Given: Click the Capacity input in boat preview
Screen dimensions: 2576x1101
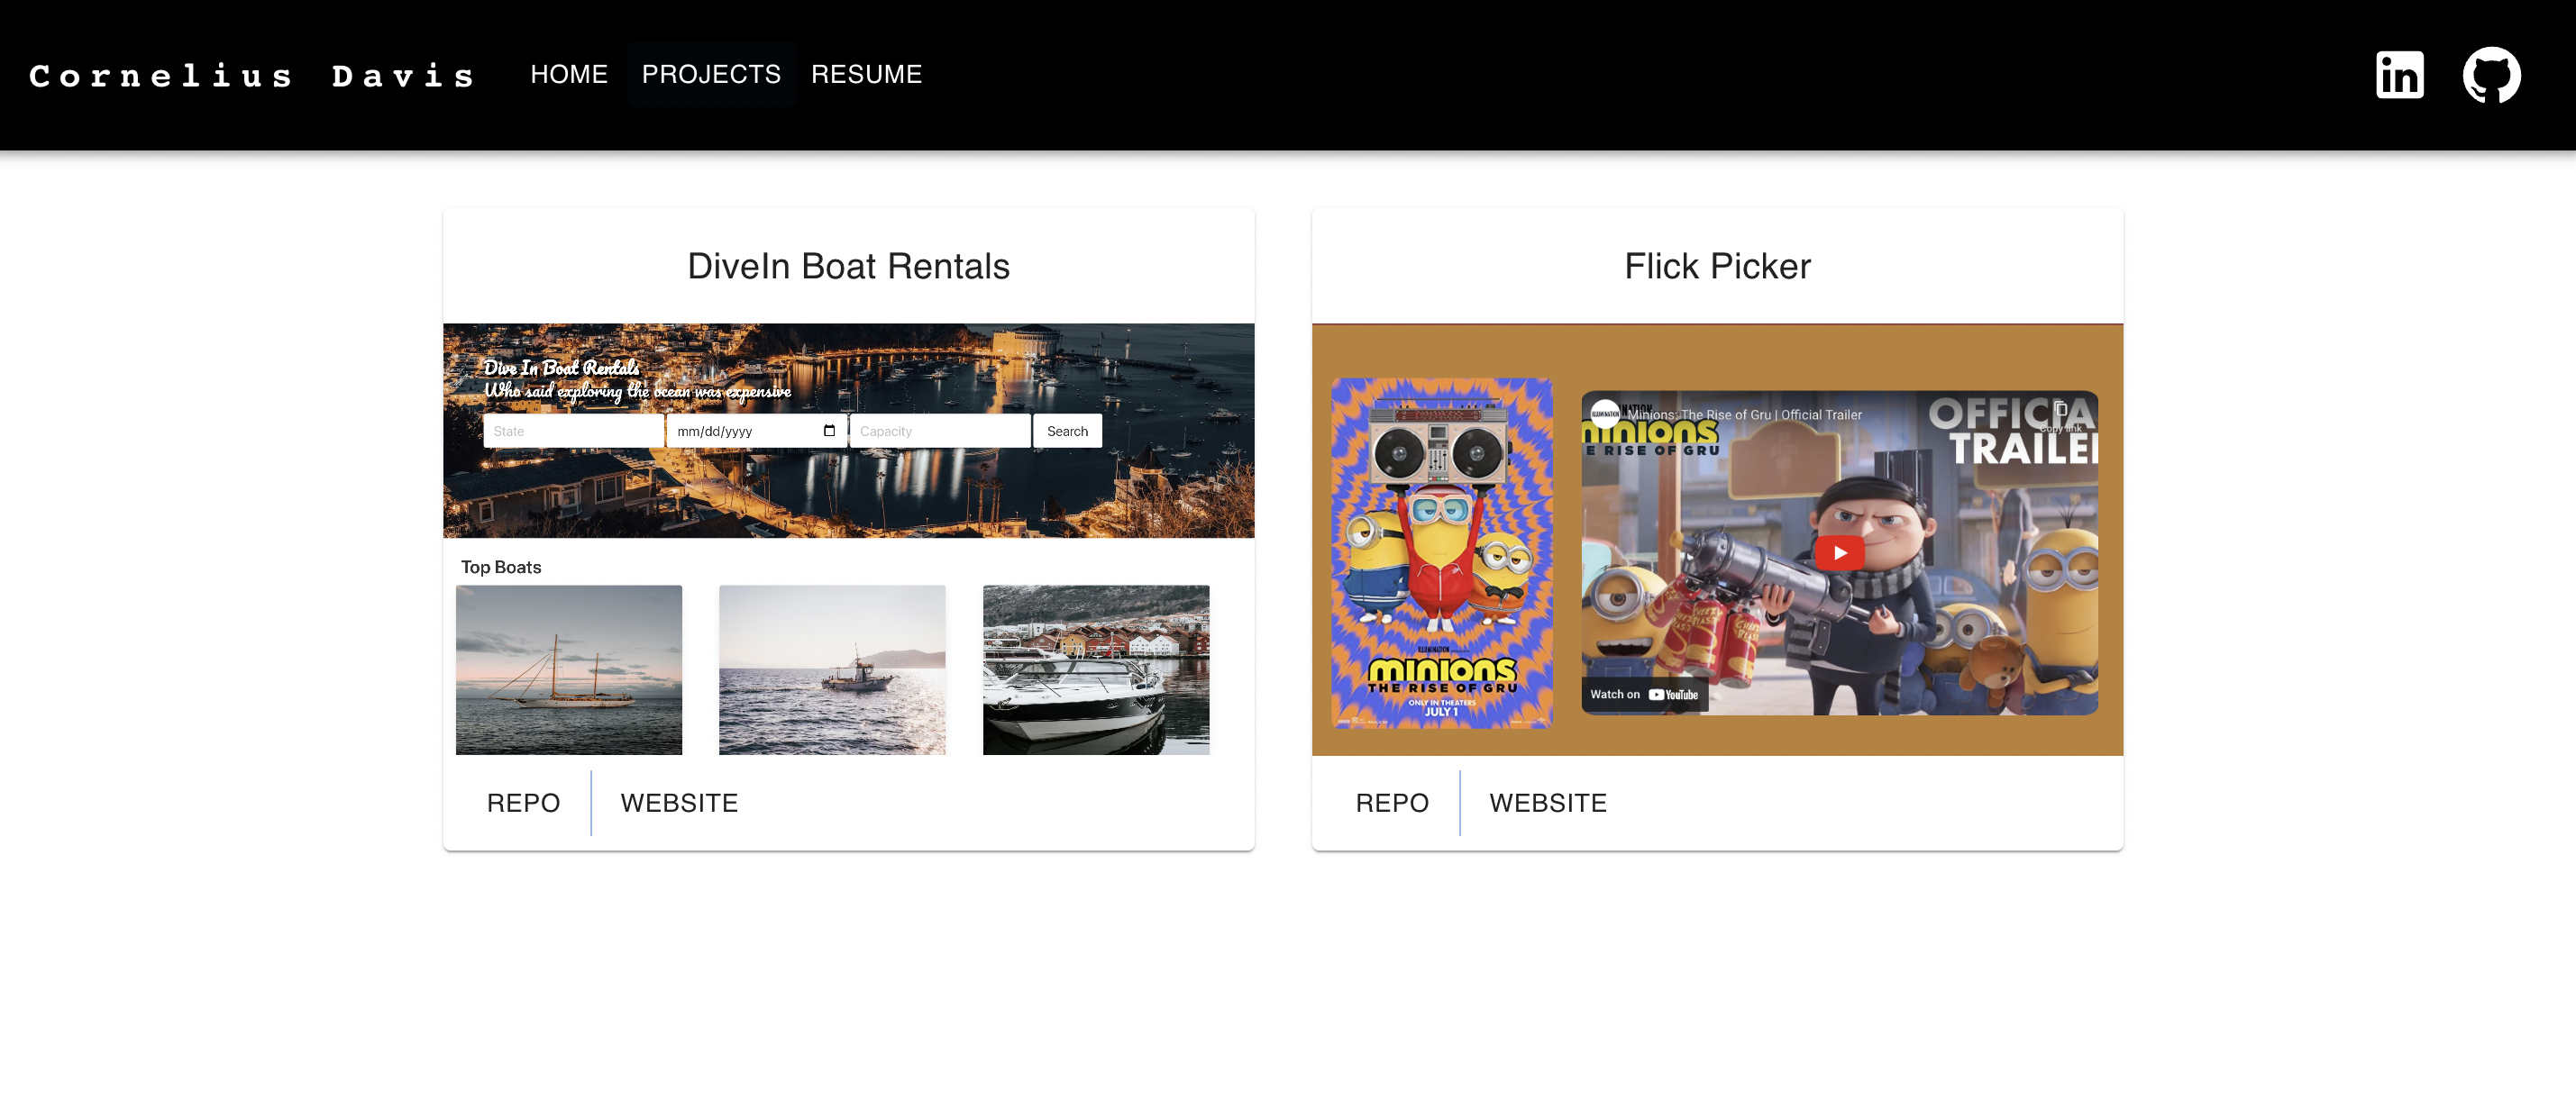Looking at the screenshot, I should click(x=940, y=431).
